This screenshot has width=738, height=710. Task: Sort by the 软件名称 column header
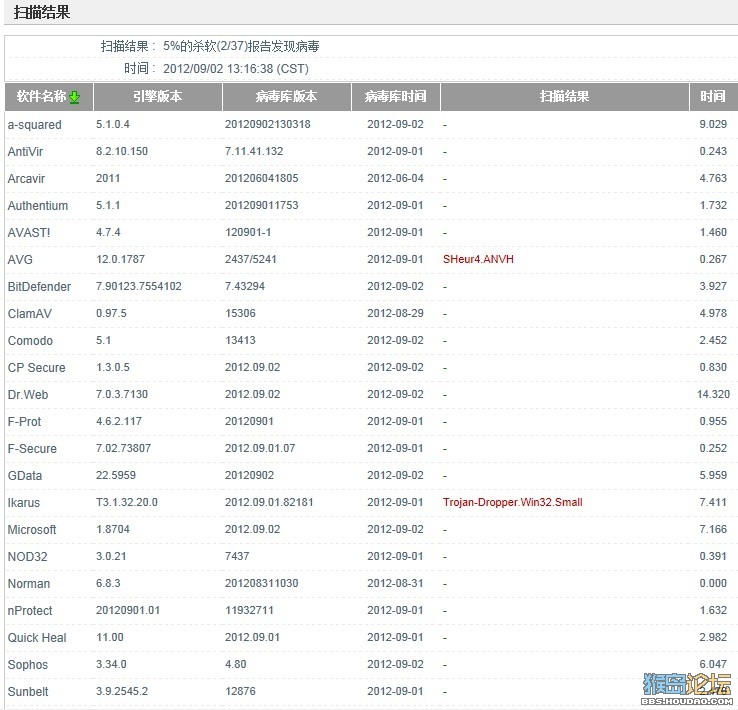(x=49, y=97)
